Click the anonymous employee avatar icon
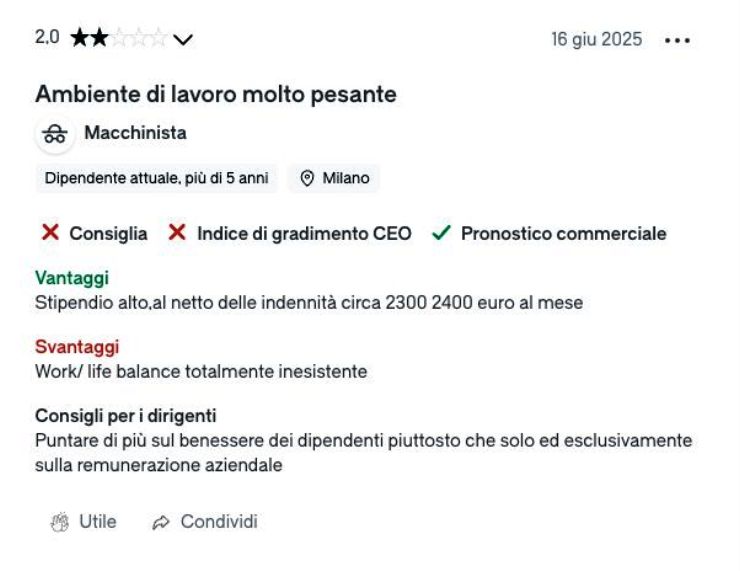Screen dimensions: 740x571 tap(55, 134)
